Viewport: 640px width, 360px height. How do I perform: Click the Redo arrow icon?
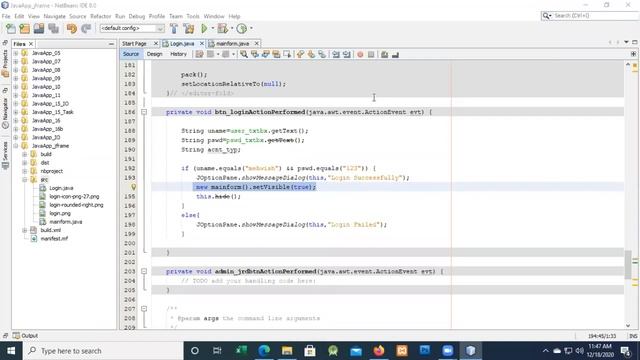(x=86, y=29)
